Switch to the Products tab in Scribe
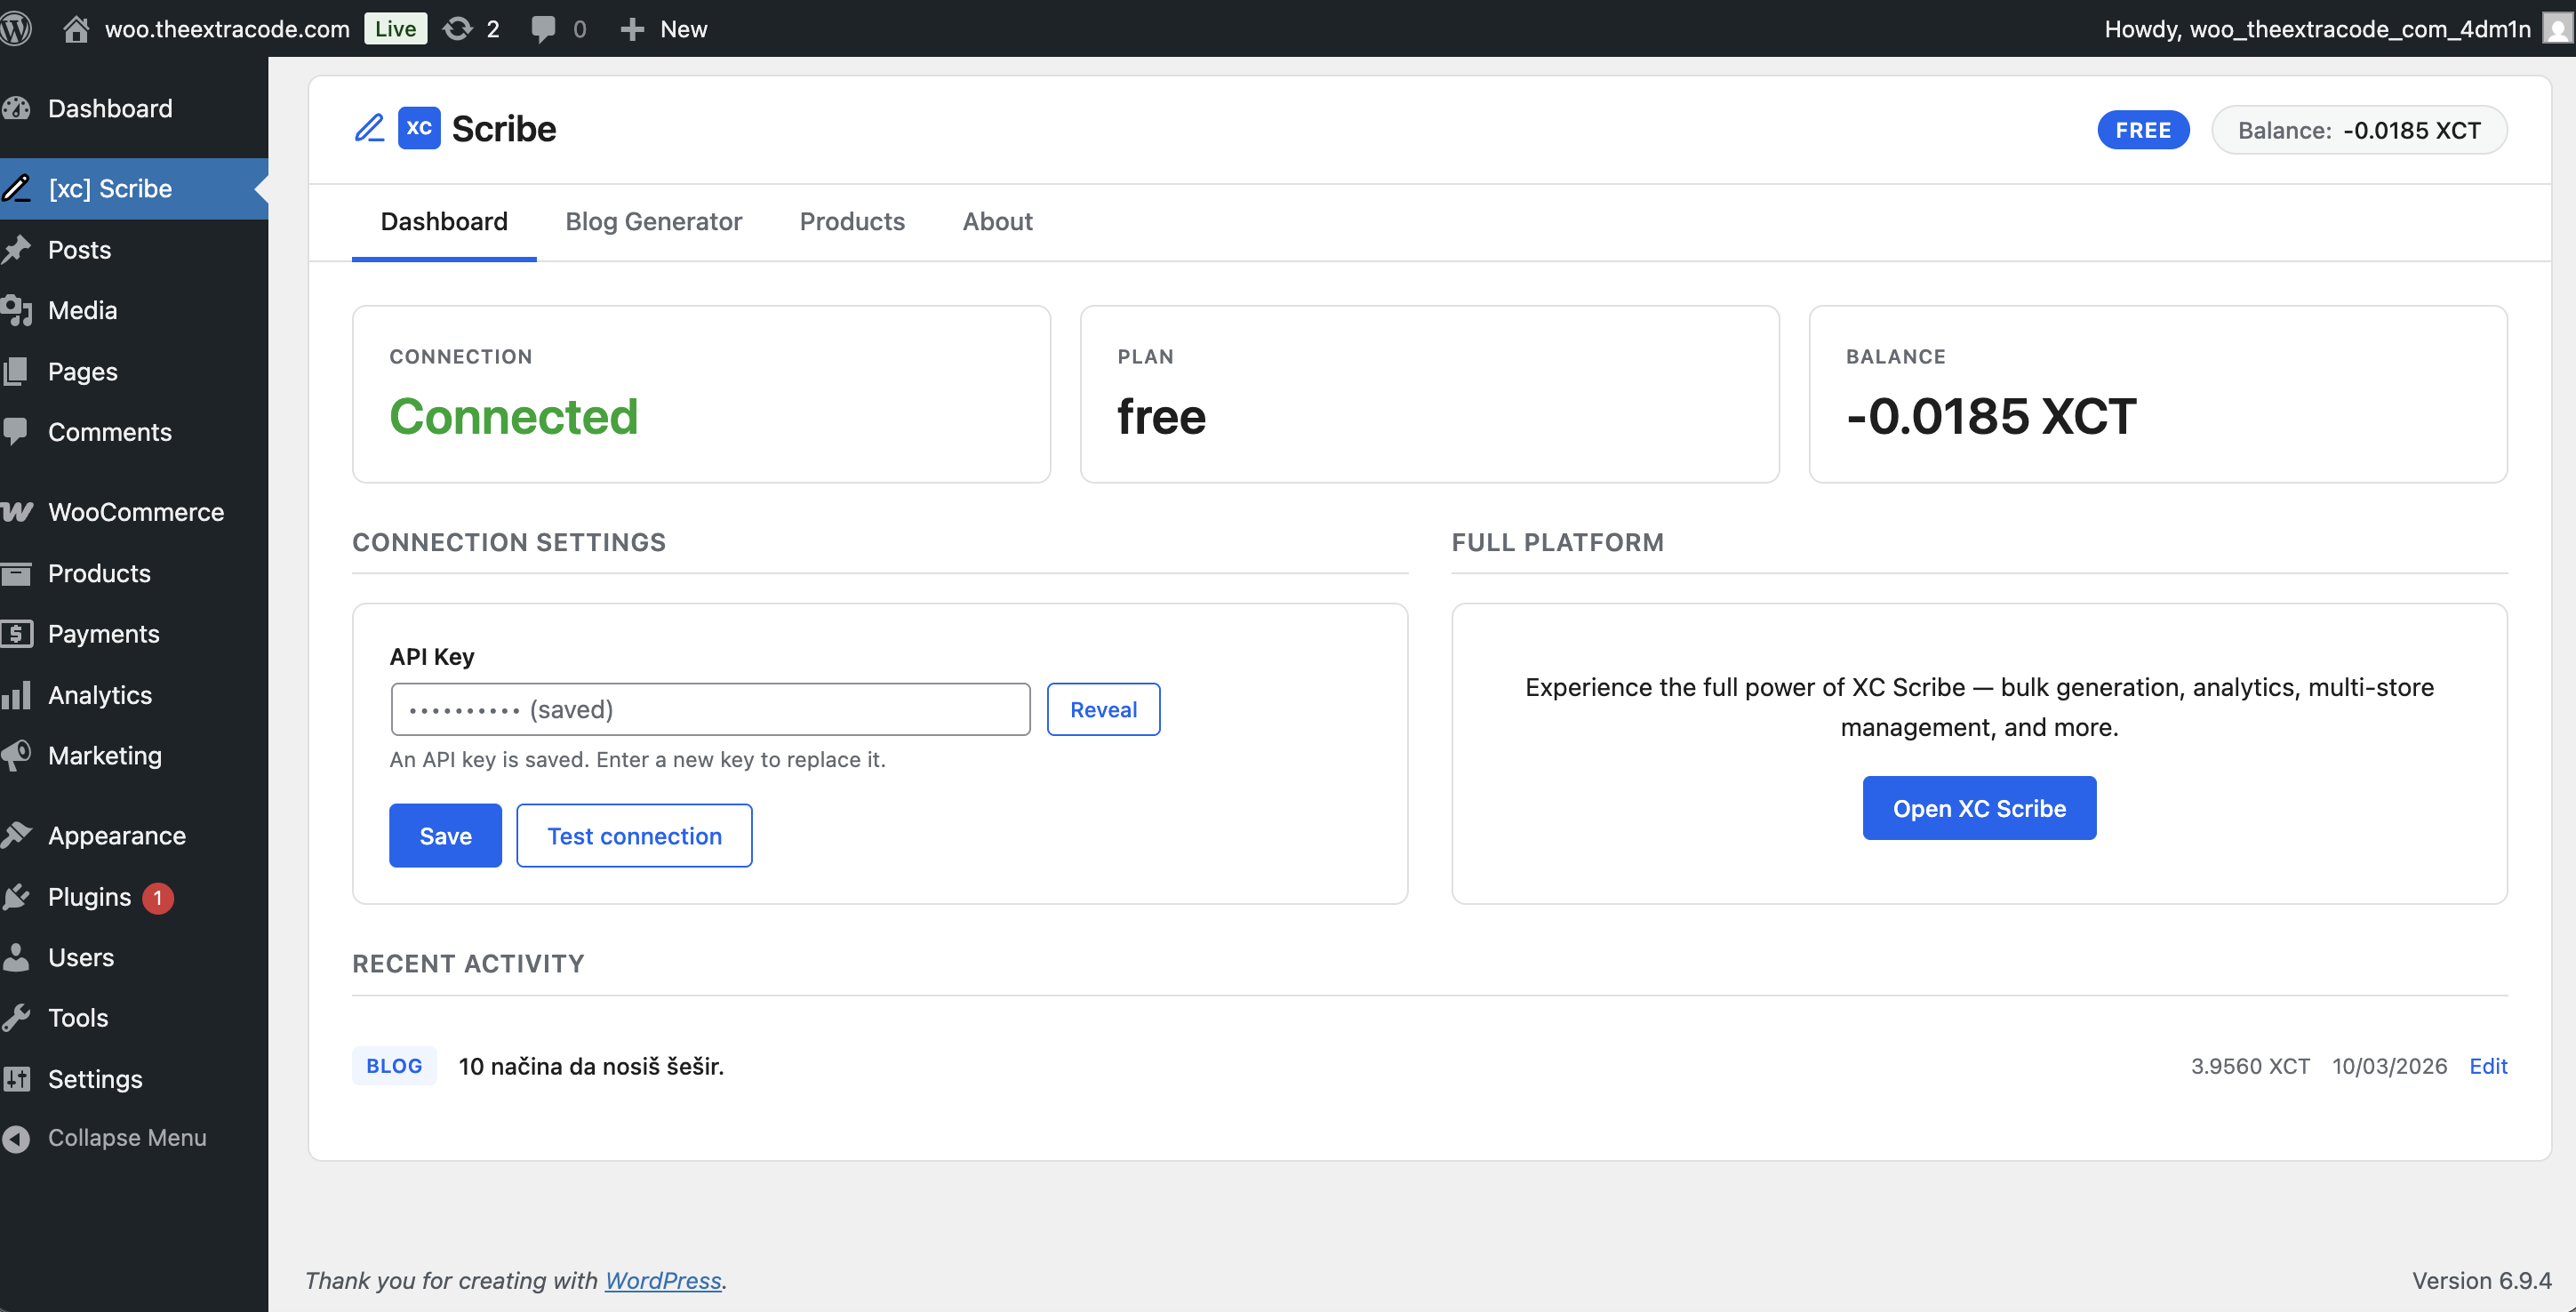2576x1312 pixels. 852,221
